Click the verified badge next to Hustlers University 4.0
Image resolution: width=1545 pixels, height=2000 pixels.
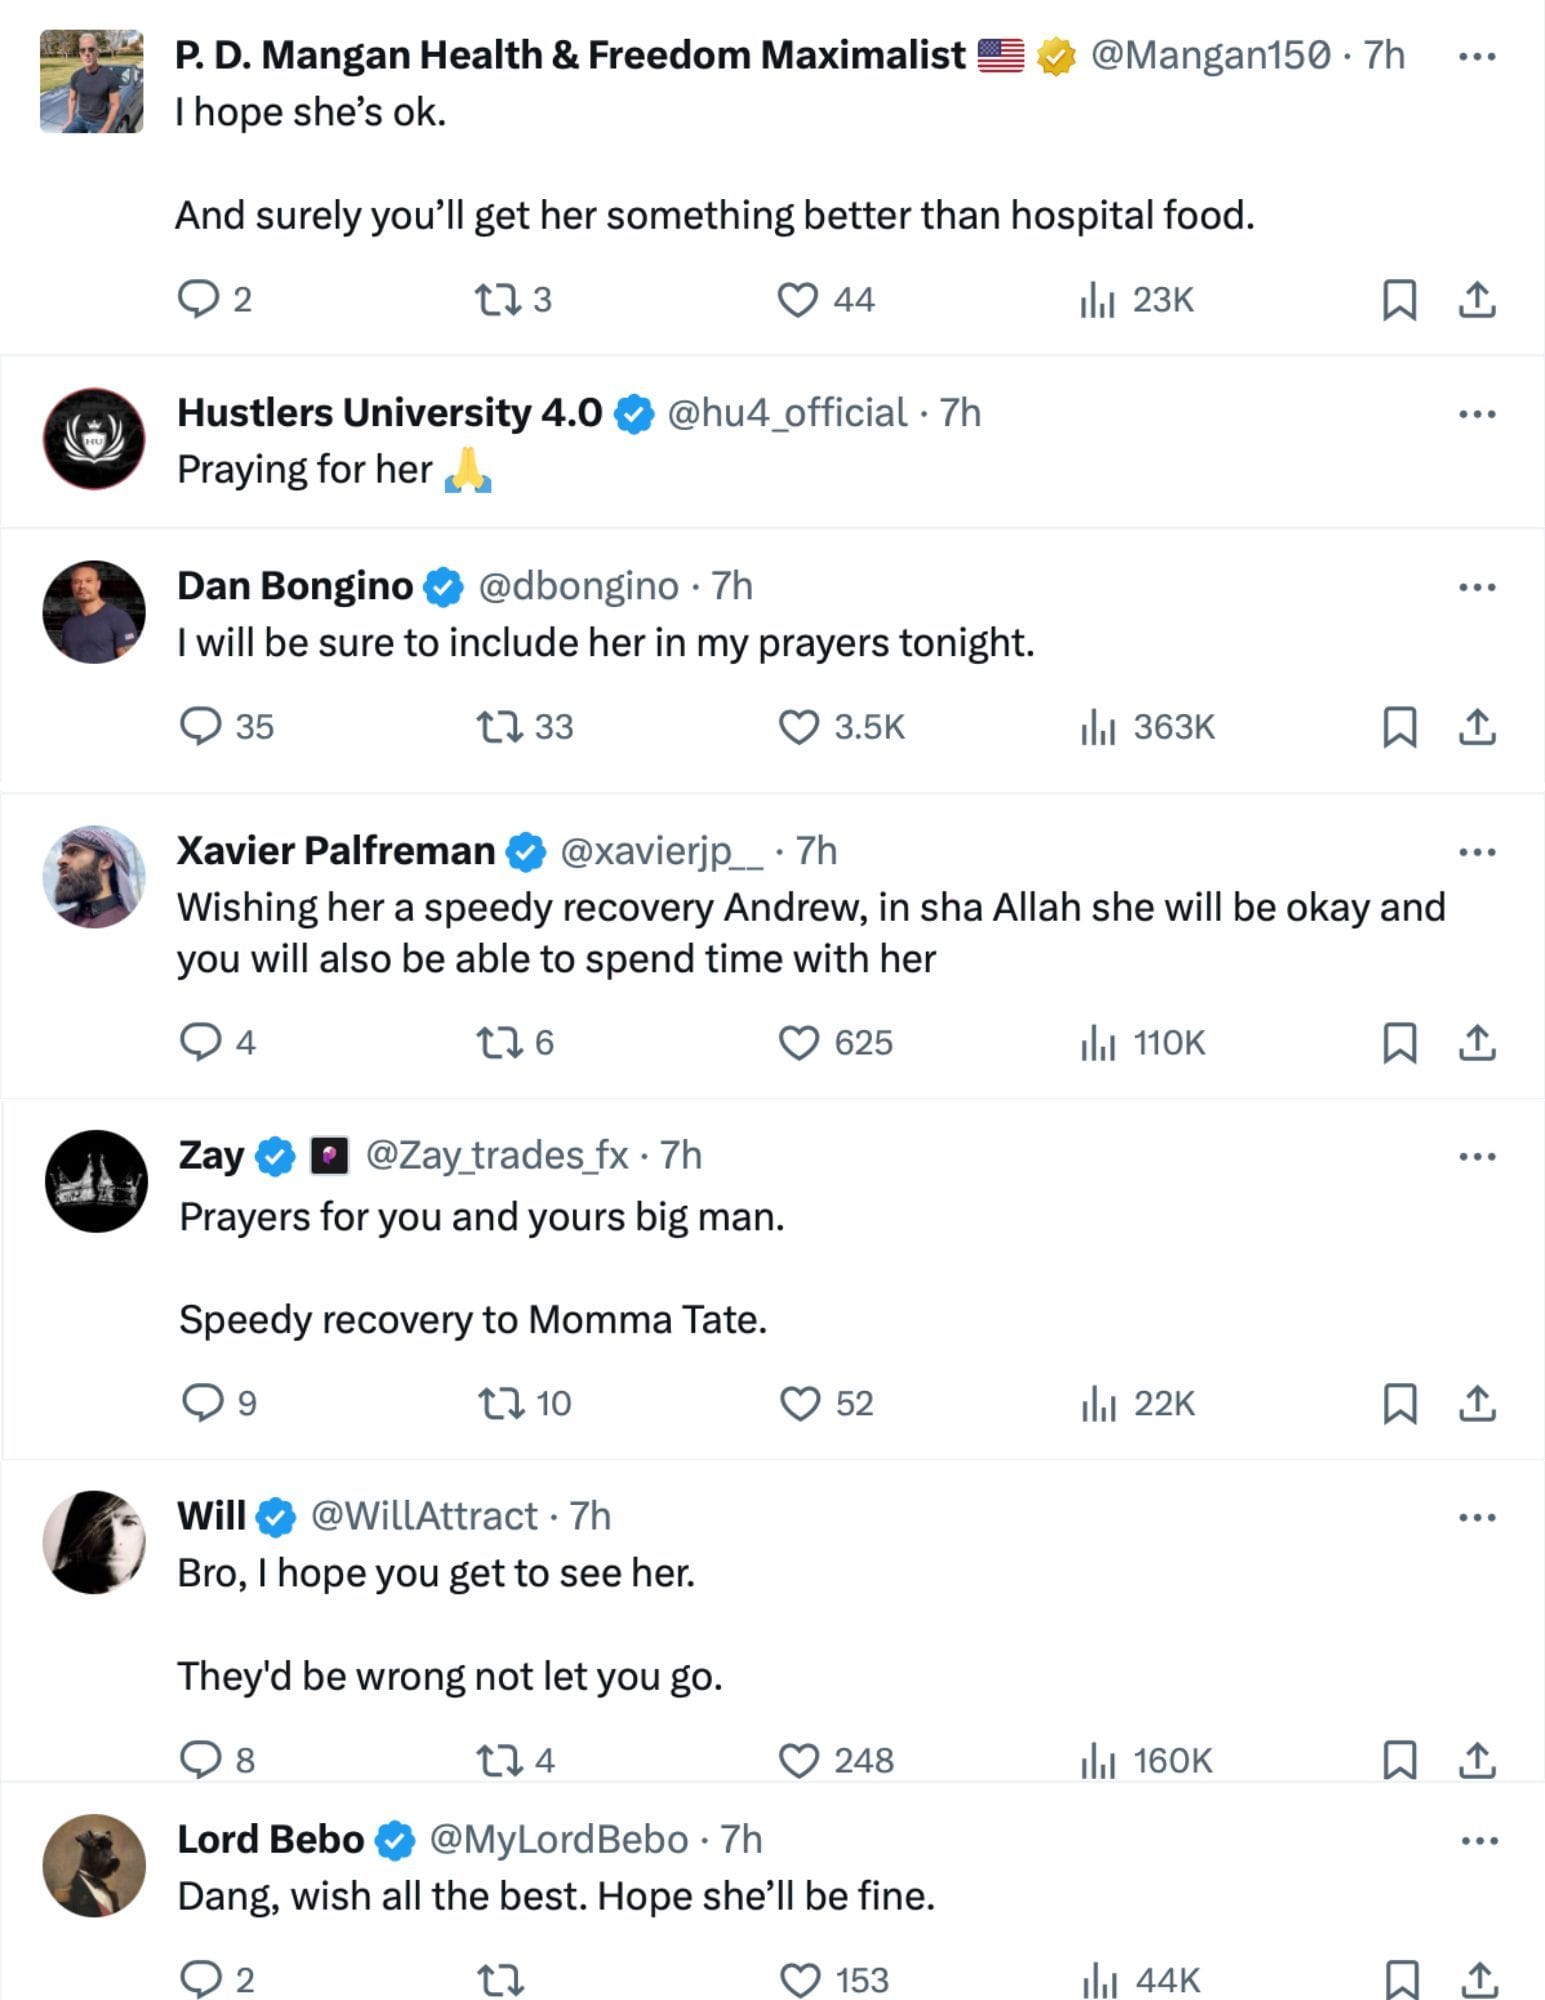[634, 410]
